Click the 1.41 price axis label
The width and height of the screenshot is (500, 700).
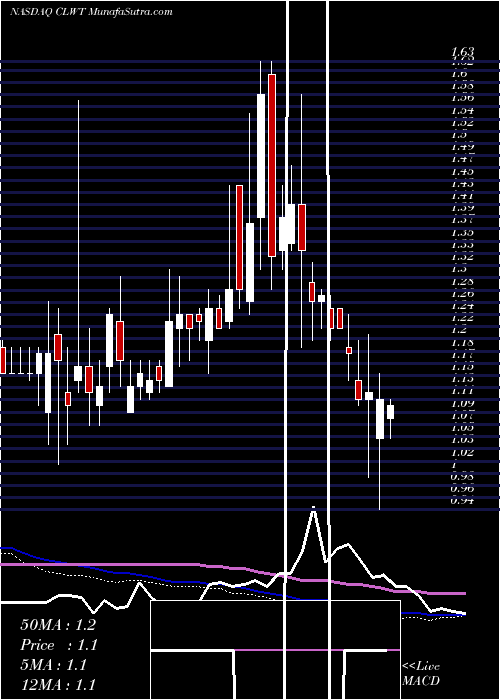click(462, 196)
